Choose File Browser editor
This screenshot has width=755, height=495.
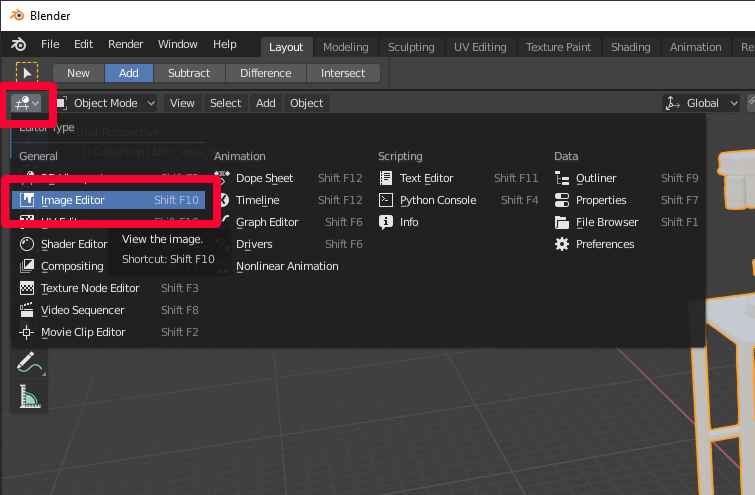[626, 222]
